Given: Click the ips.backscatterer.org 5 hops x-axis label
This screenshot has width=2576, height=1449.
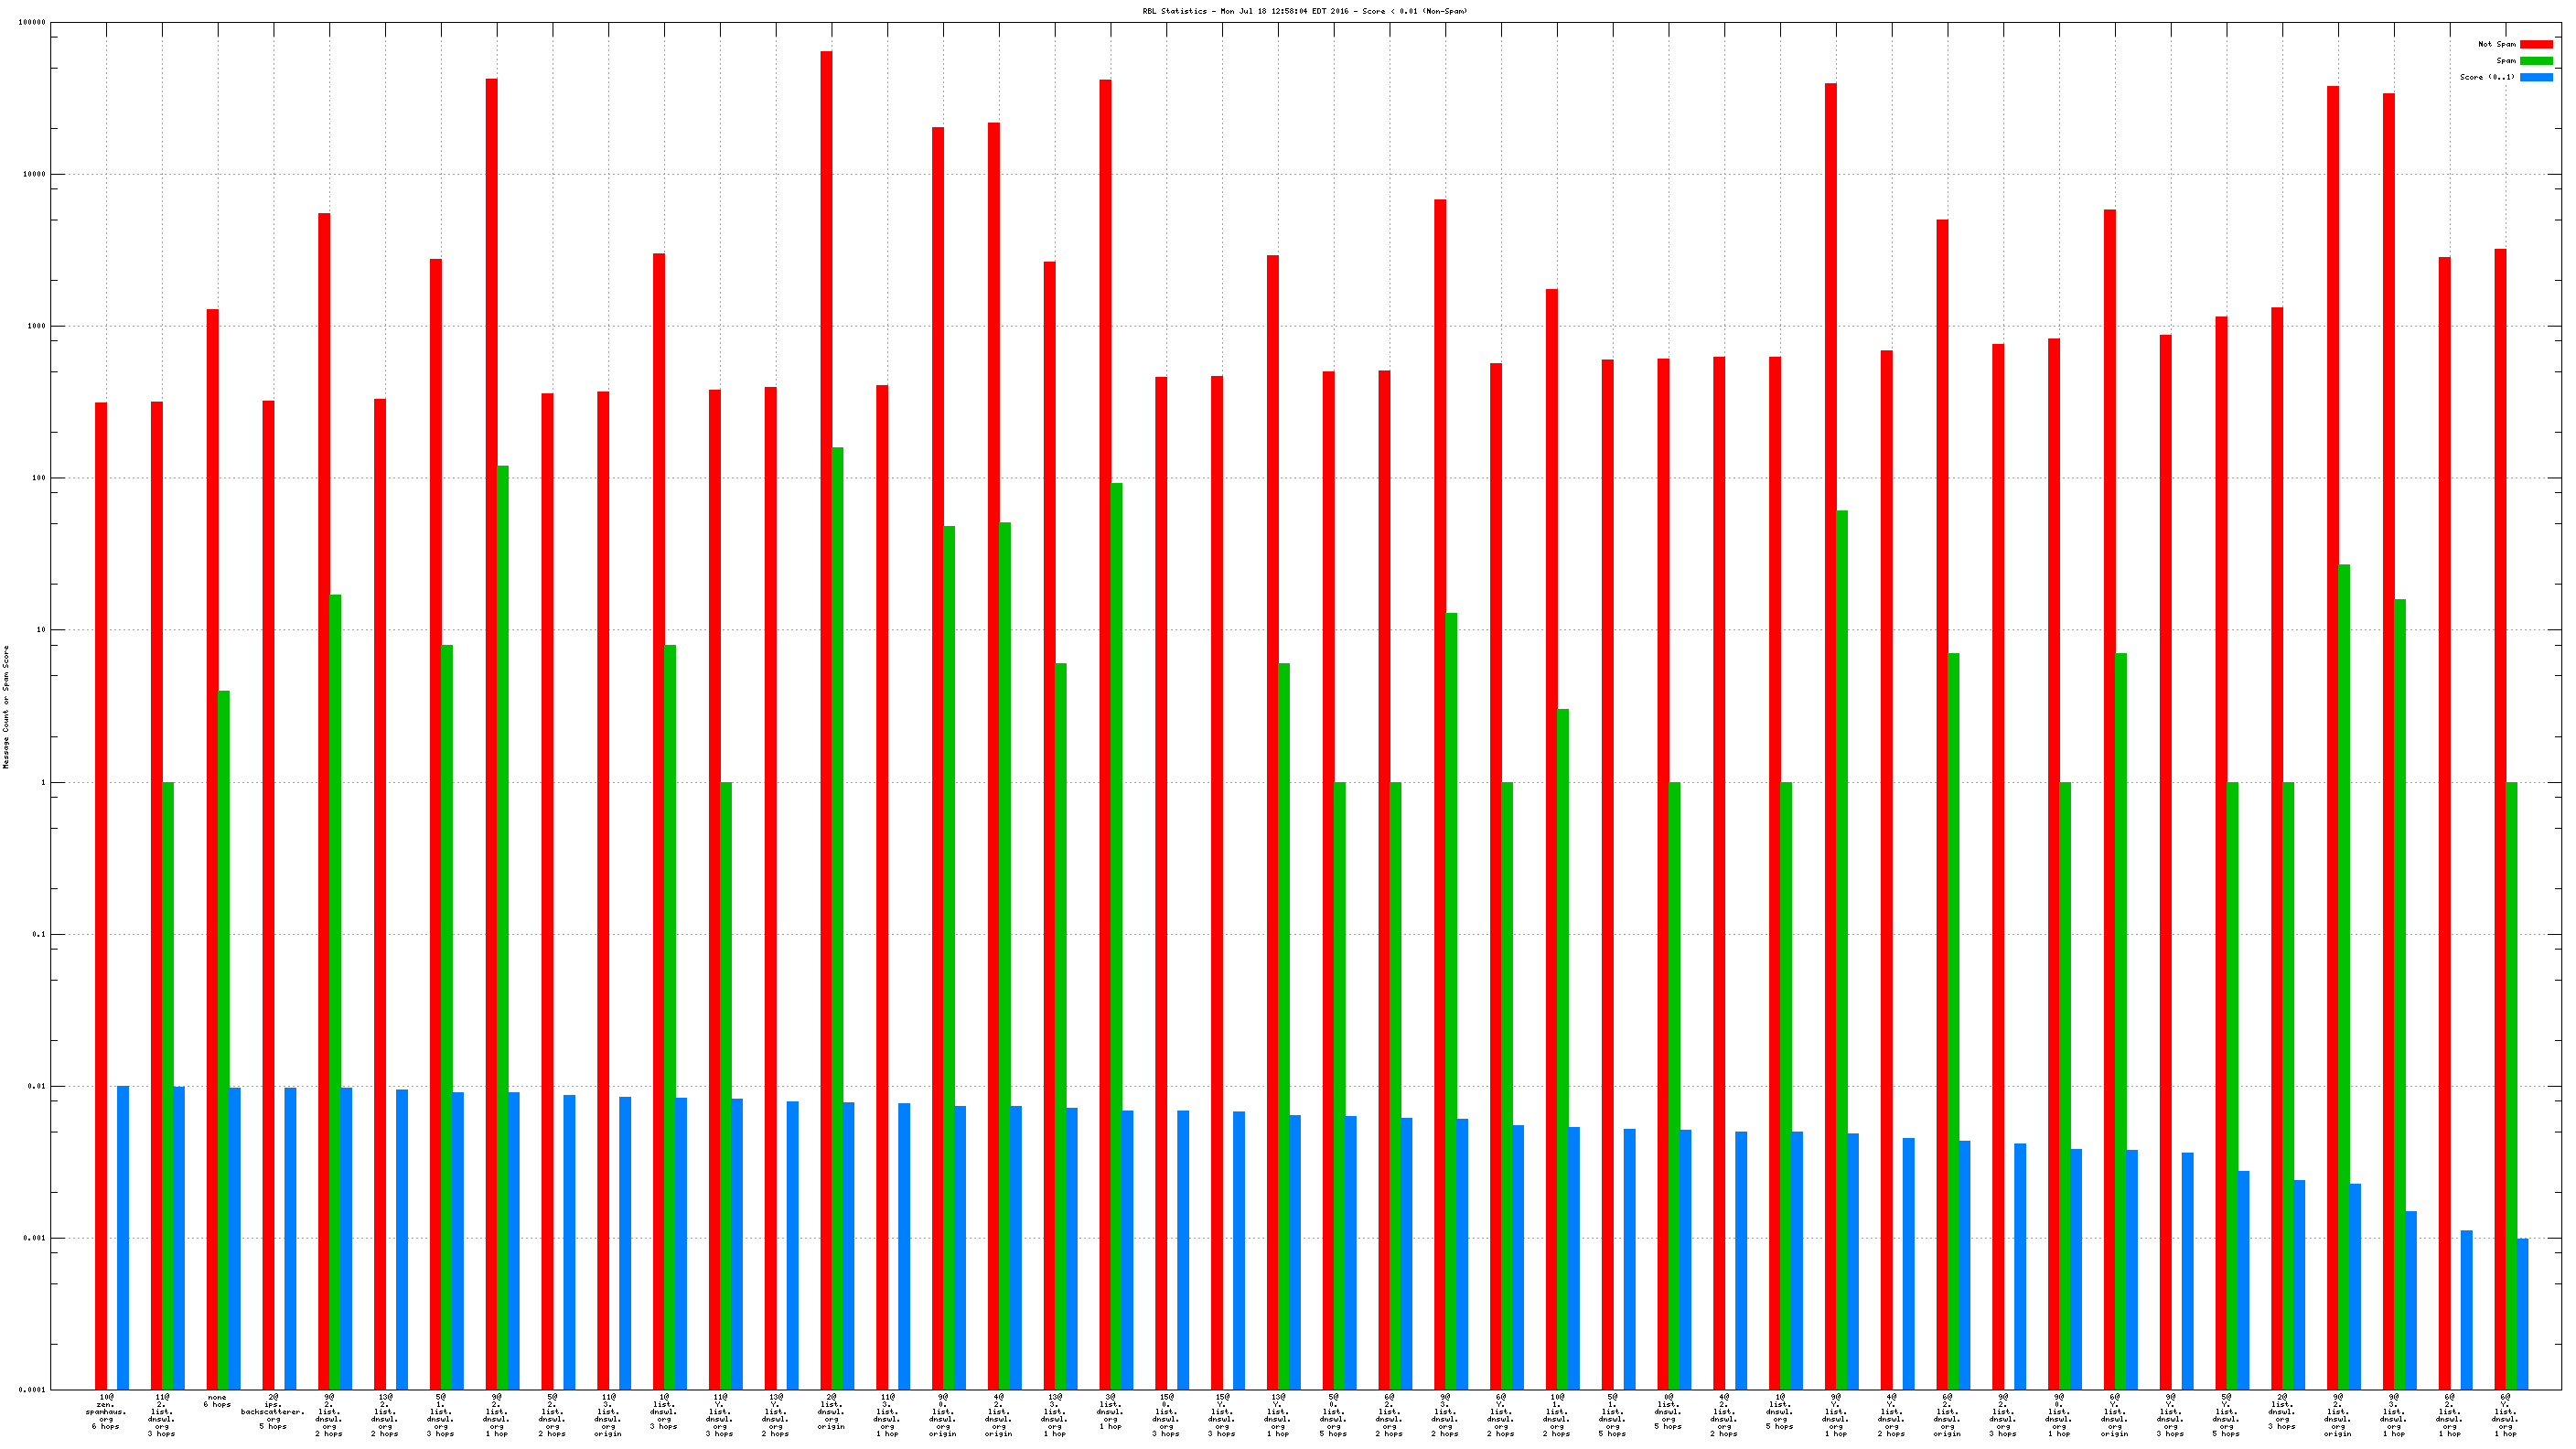Looking at the screenshot, I should [273, 1411].
